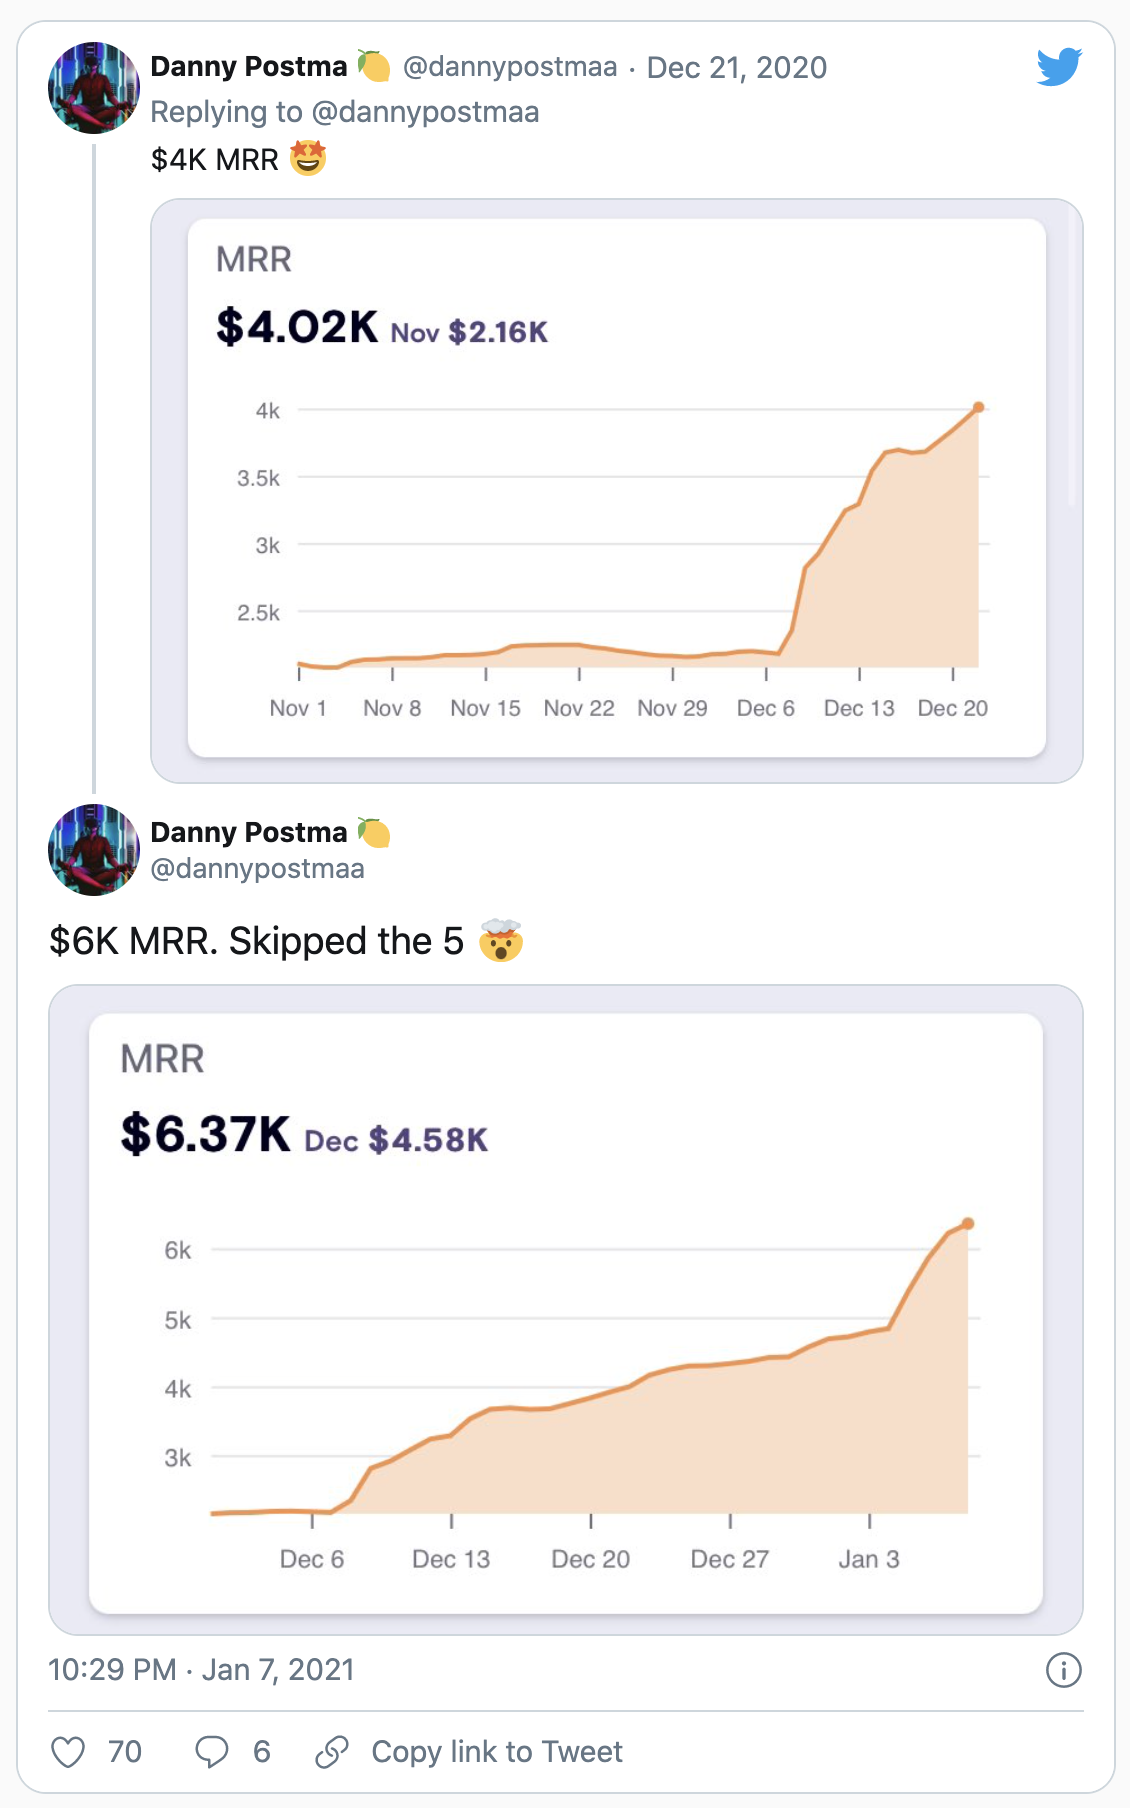Click Copy link to Tweet
The height and width of the screenshot is (1808, 1130).
coord(497,1752)
